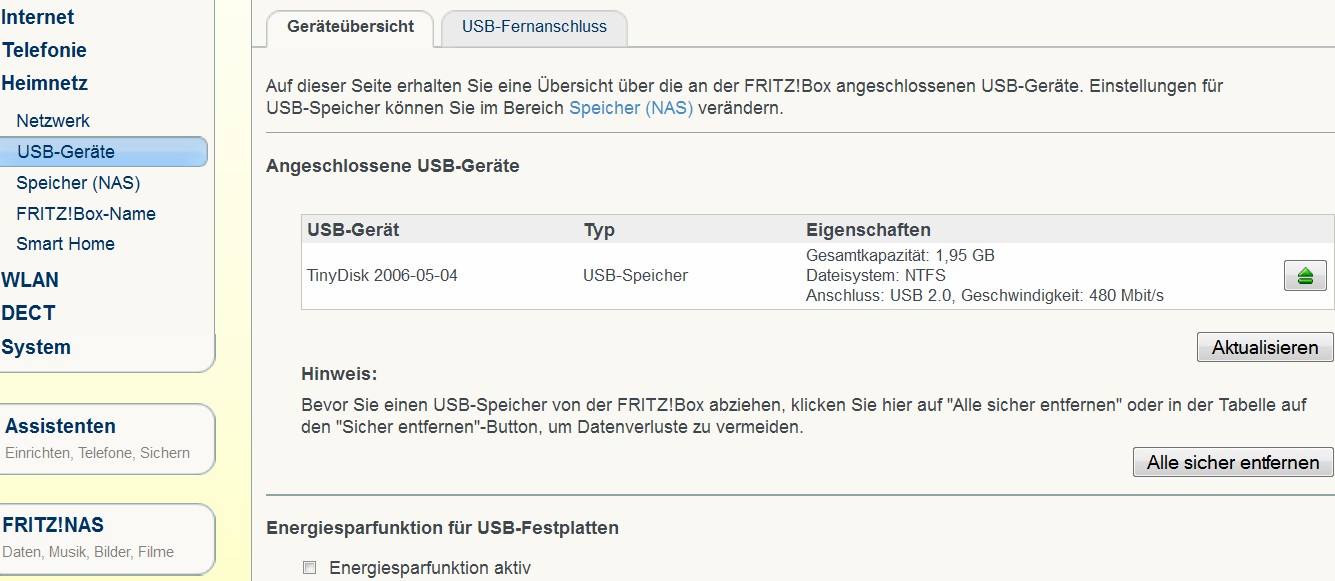Collapse the Heimnetz menu section
1335x581 pixels.
[x=45, y=83]
